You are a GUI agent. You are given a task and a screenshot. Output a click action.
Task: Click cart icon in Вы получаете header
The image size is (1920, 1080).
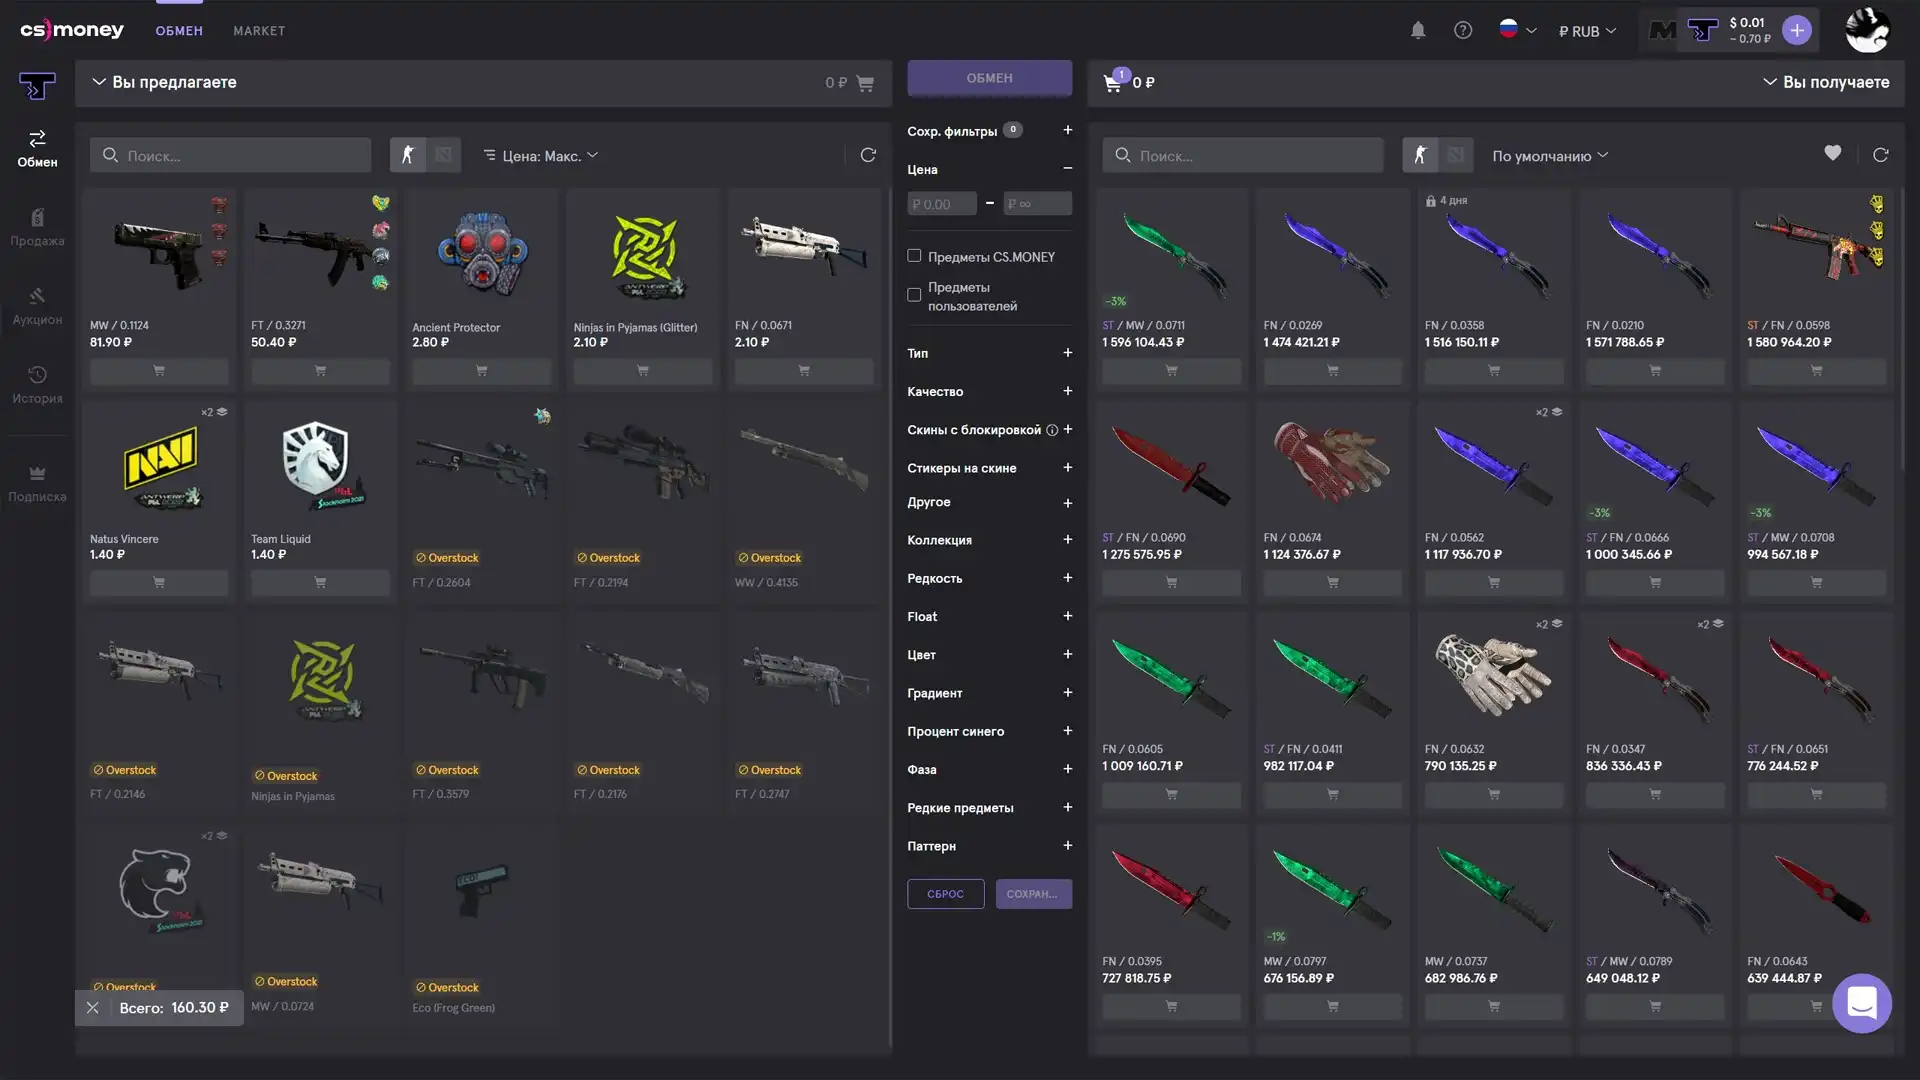coord(1114,82)
